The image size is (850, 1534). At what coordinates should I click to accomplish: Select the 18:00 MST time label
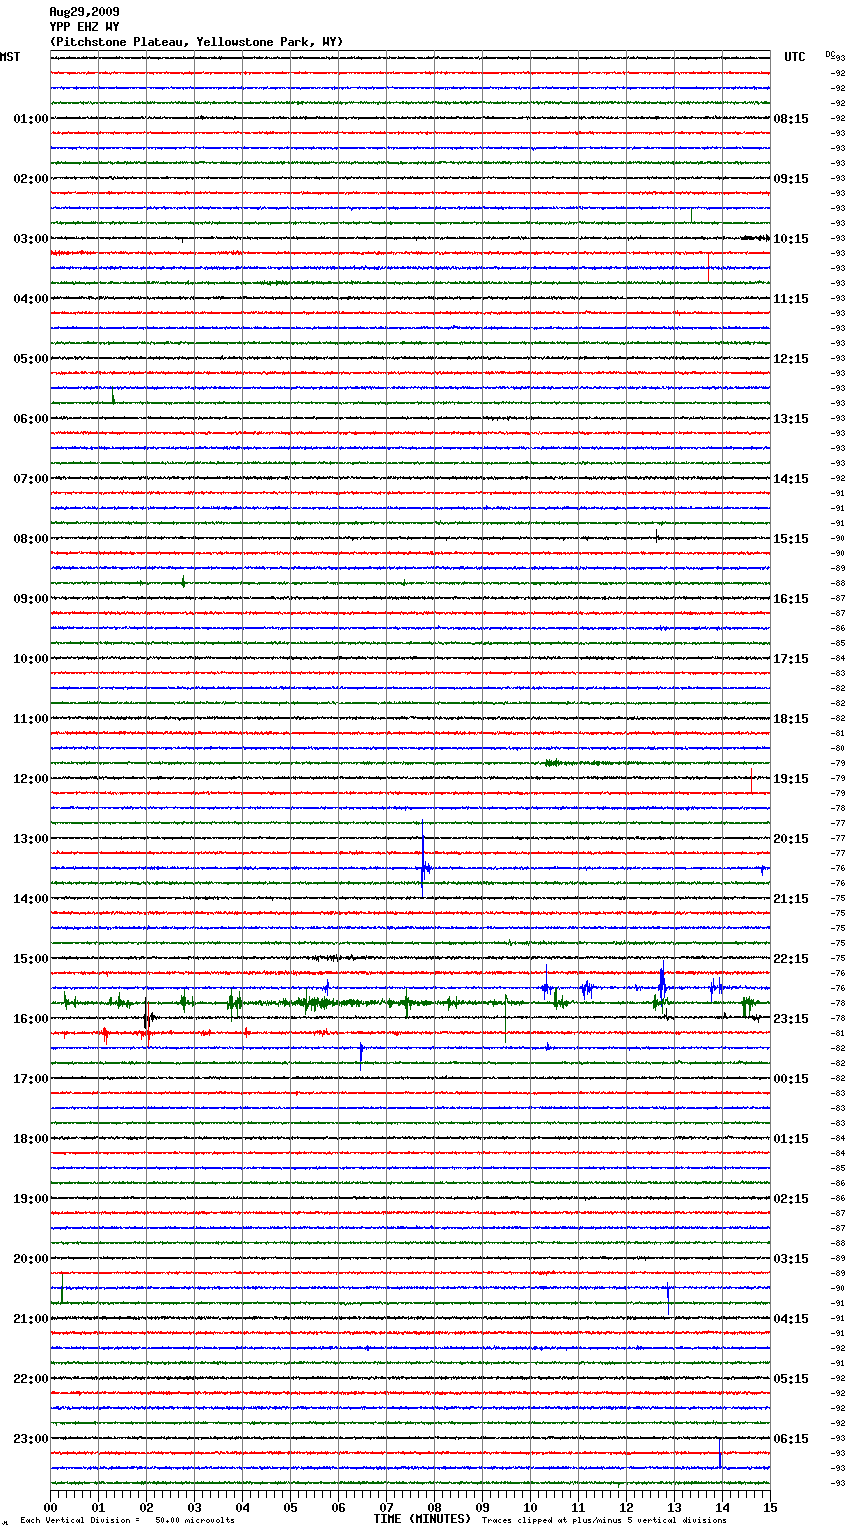coord(31,1139)
